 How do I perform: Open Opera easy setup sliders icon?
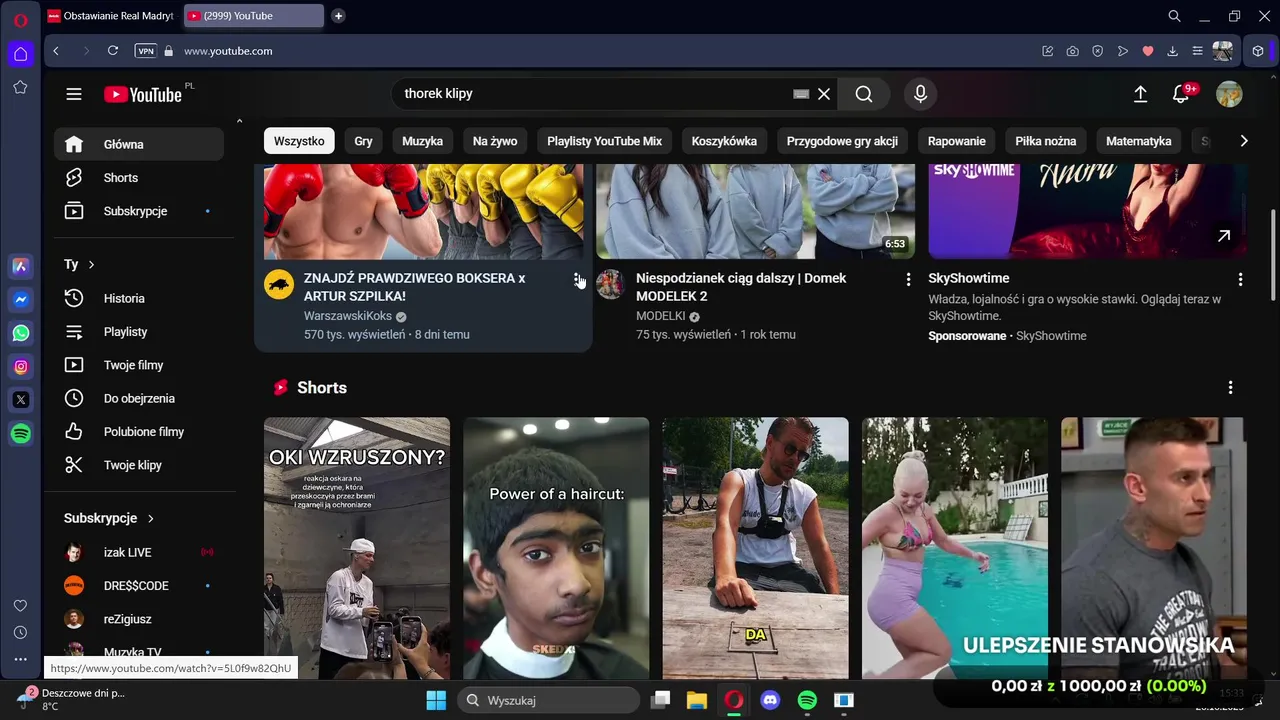coord(1197,51)
